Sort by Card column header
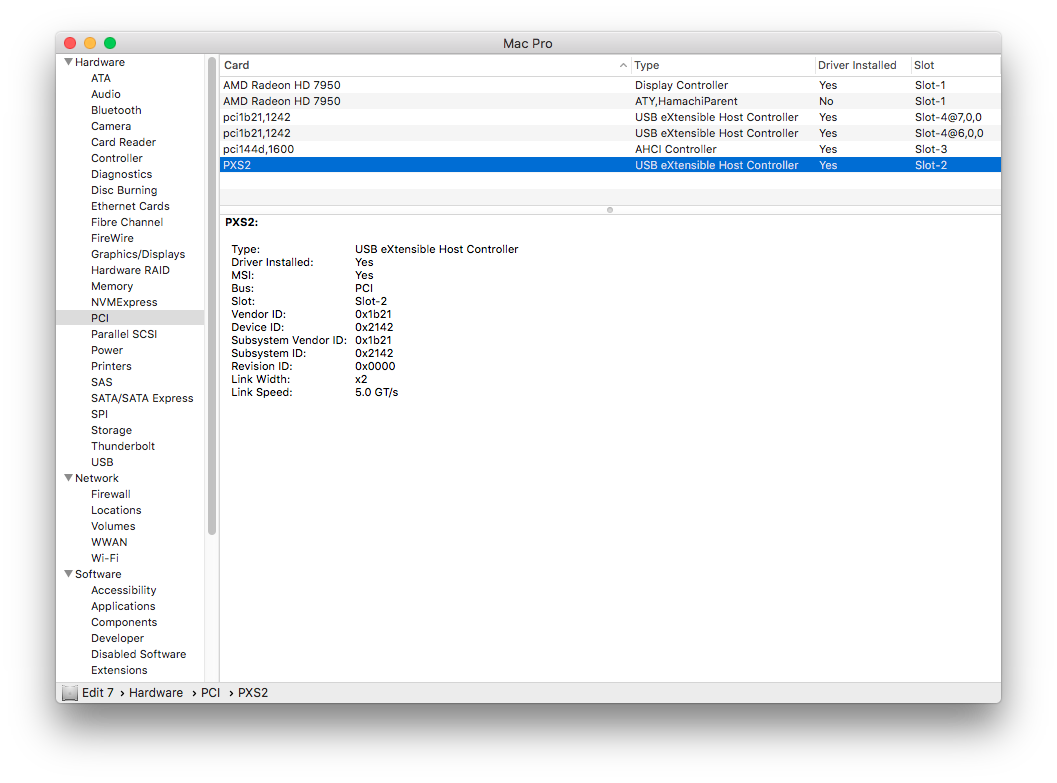 pos(425,65)
